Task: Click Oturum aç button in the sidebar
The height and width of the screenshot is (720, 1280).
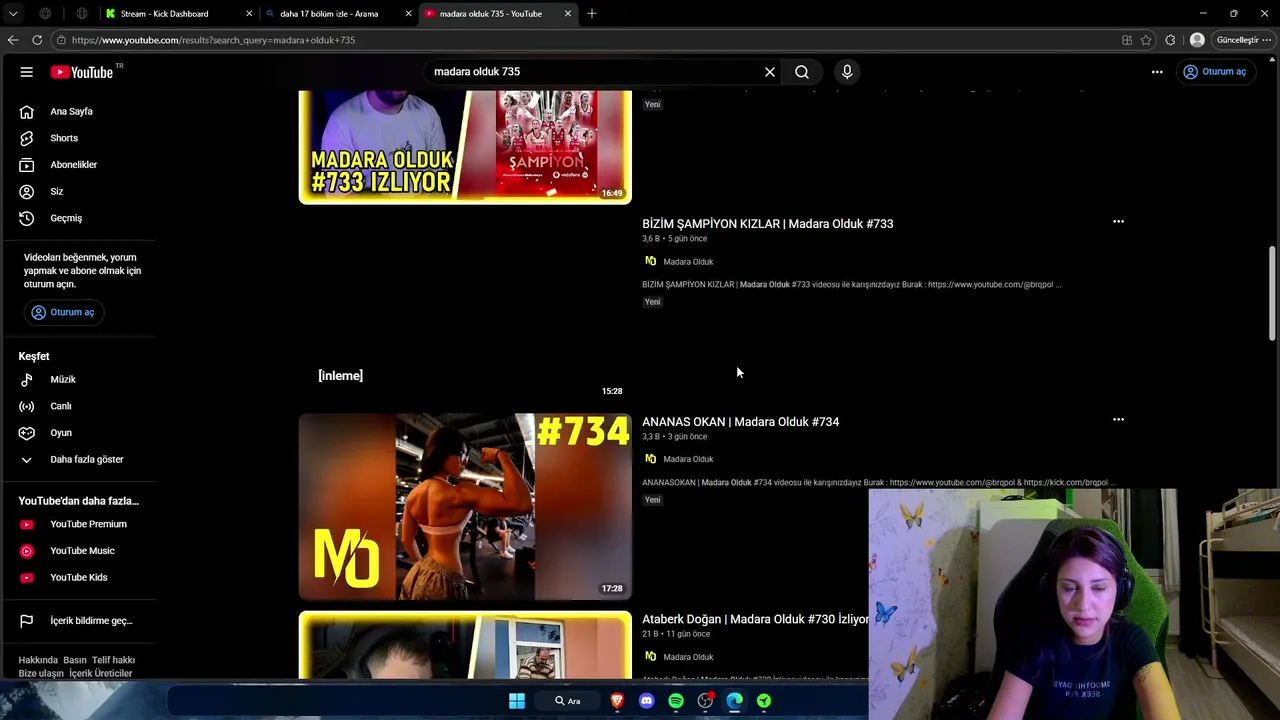Action: 62,312
